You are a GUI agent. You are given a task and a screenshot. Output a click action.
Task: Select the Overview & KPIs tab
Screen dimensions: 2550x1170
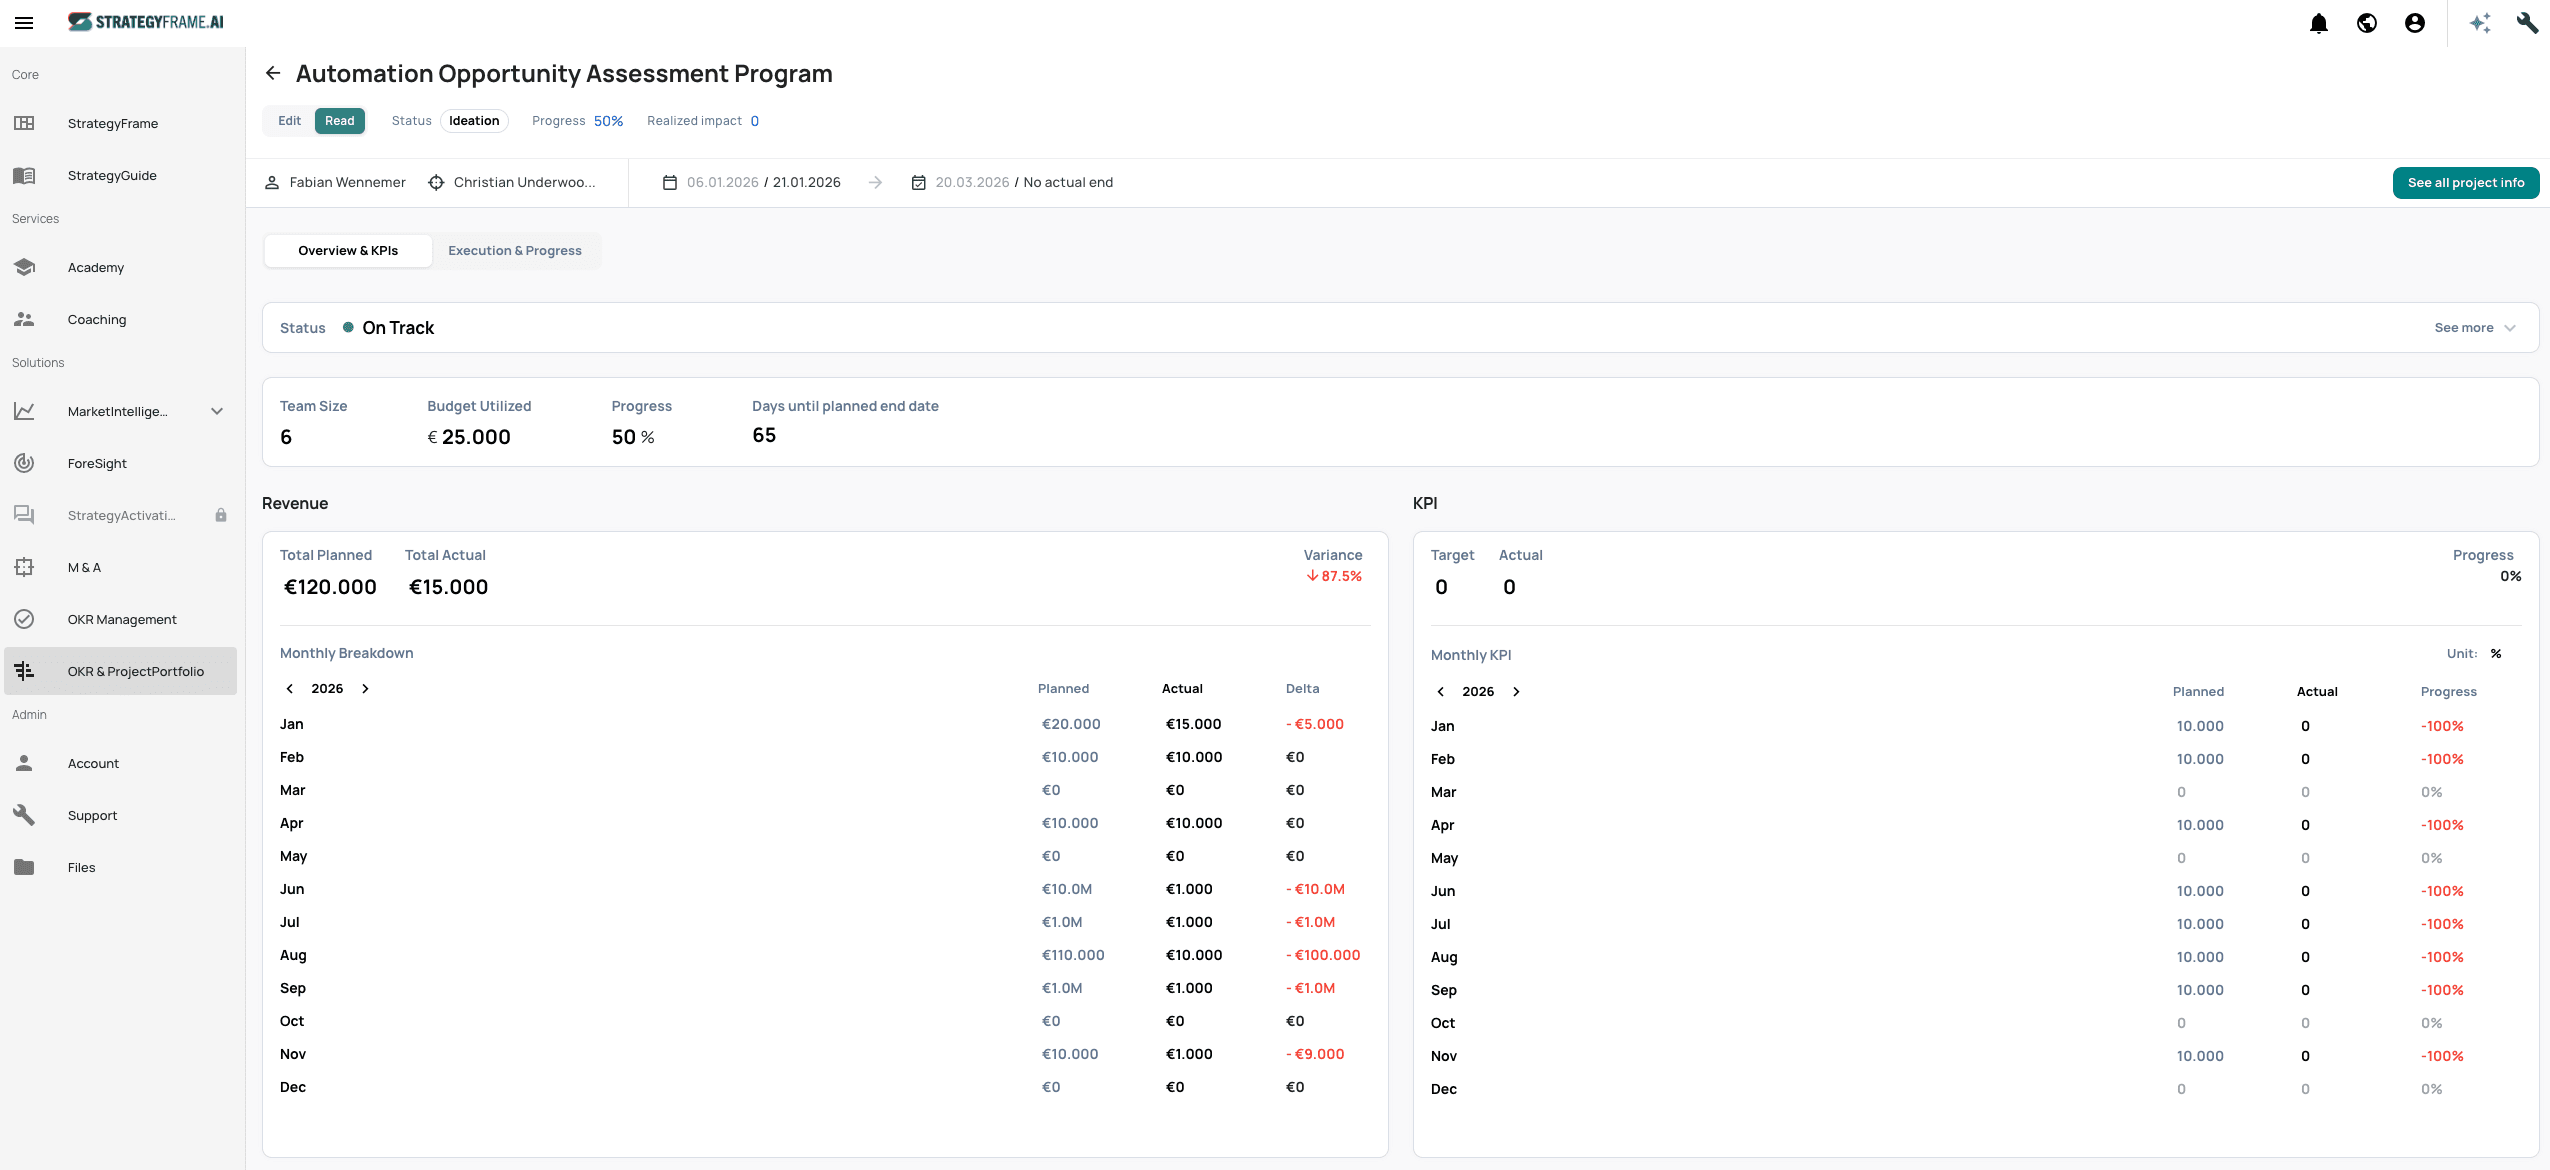348,251
